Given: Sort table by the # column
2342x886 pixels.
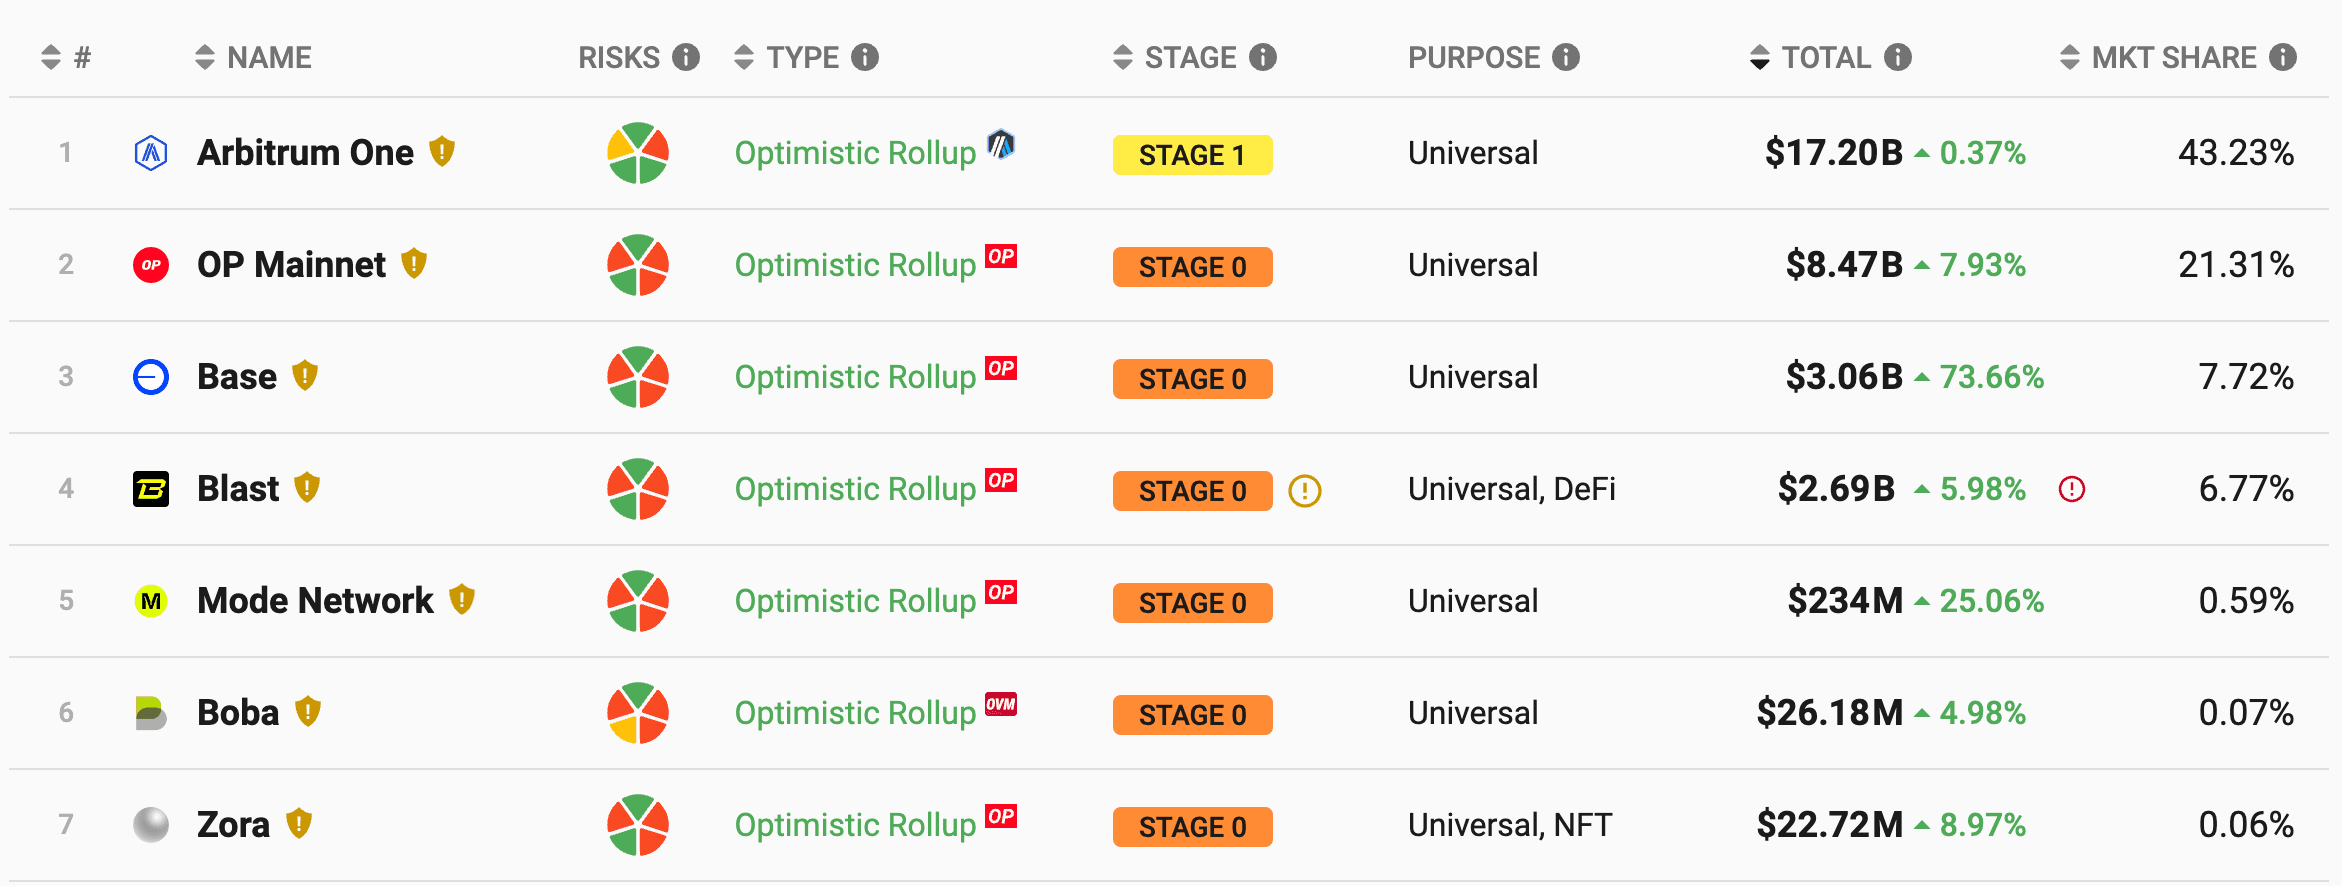Looking at the screenshot, I should coord(66,57).
